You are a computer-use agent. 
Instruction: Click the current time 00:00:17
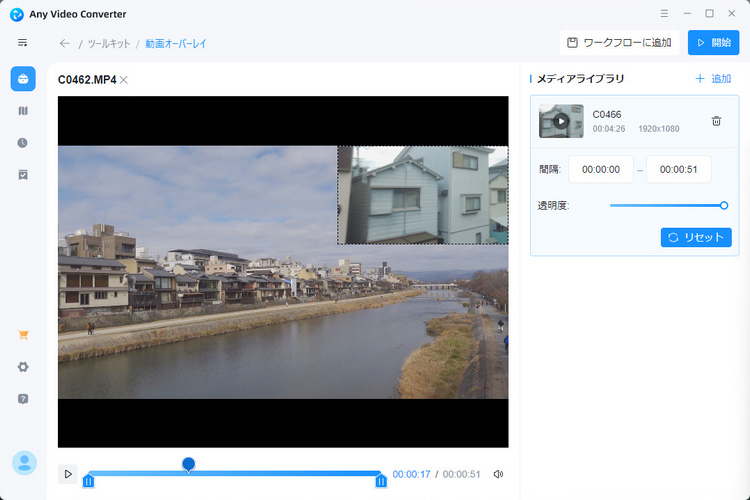[411, 474]
